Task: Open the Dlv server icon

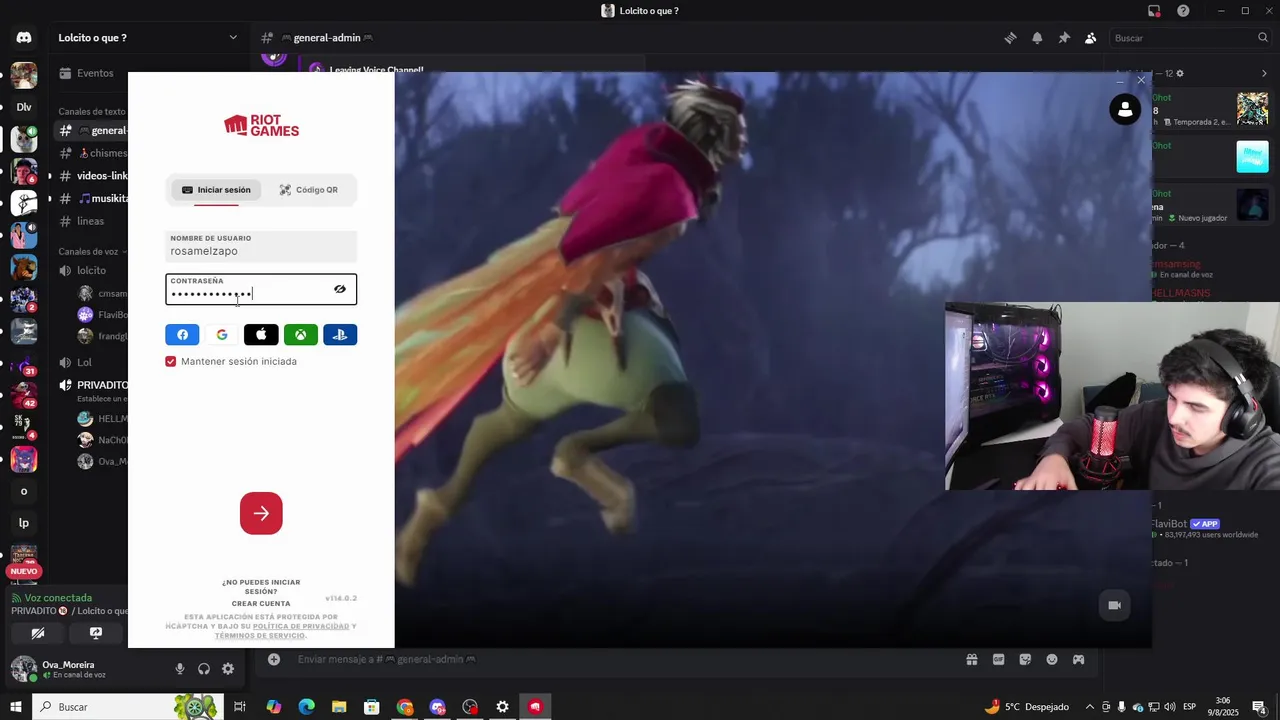Action: click(x=24, y=107)
